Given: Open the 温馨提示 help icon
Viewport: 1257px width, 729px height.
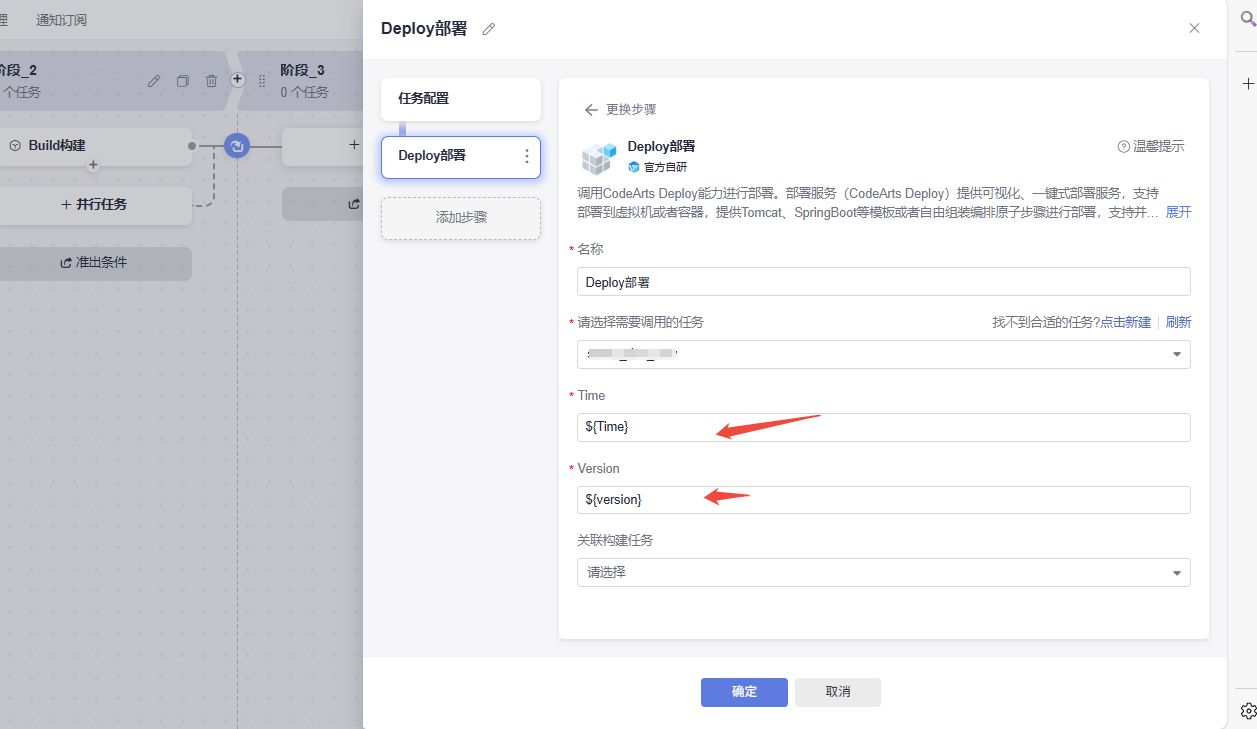Looking at the screenshot, I should [x=1123, y=147].
